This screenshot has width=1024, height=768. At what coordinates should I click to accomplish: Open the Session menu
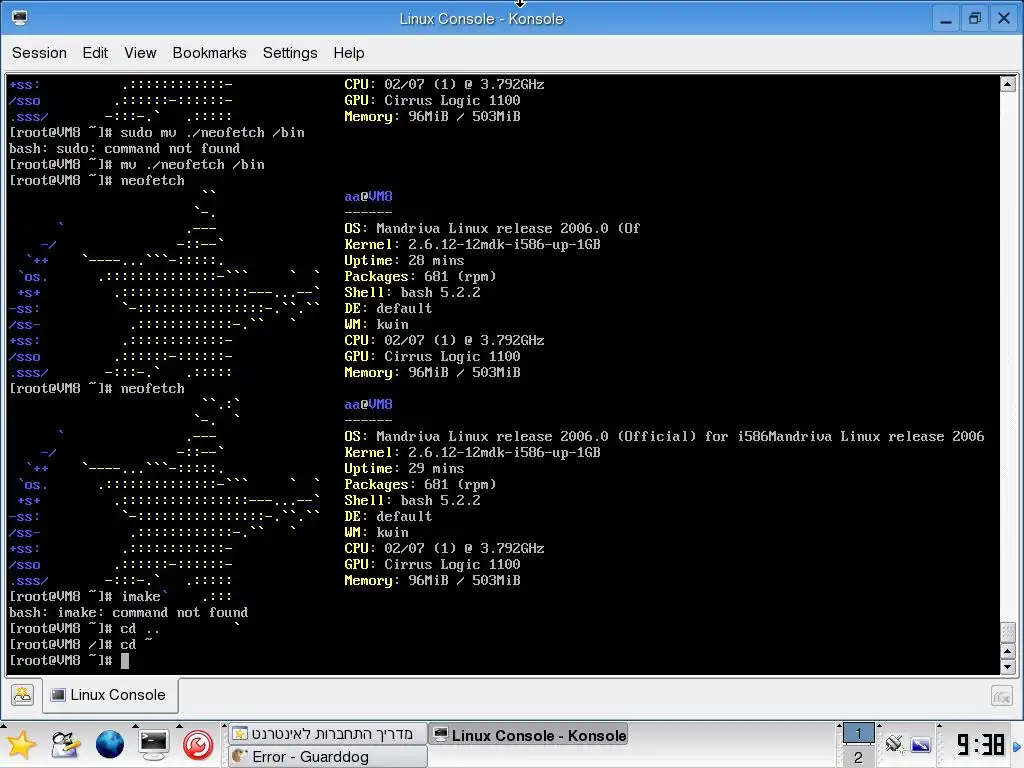coord(39,53)
